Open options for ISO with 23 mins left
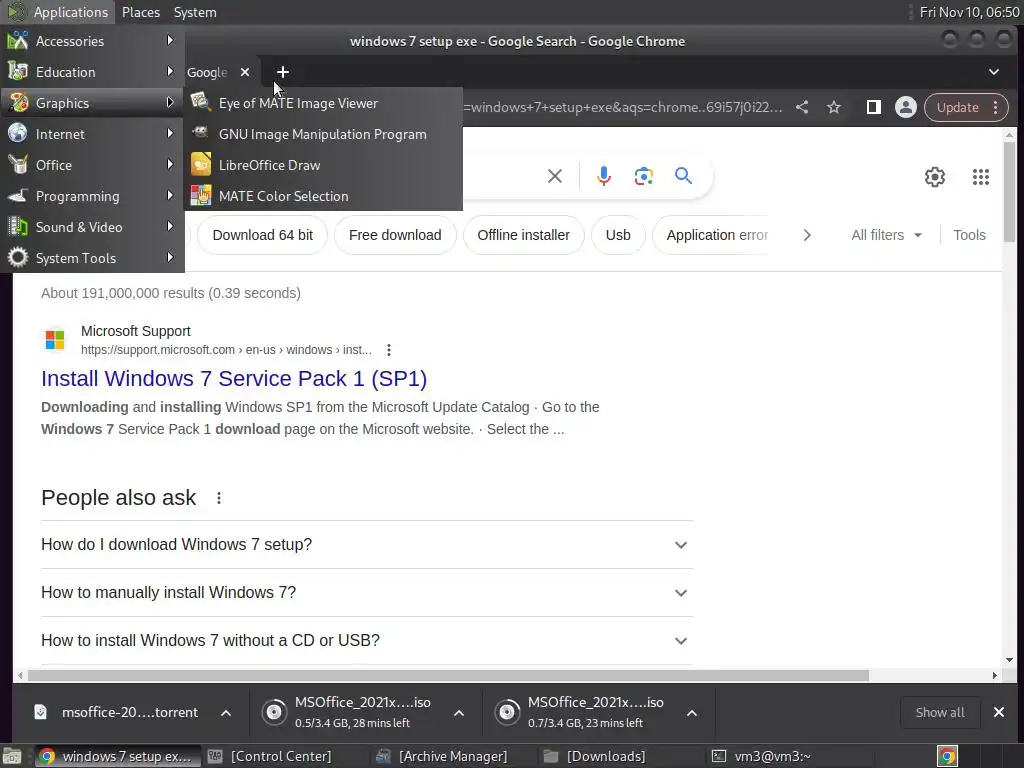1024x768 pixels. click(692, 712)
